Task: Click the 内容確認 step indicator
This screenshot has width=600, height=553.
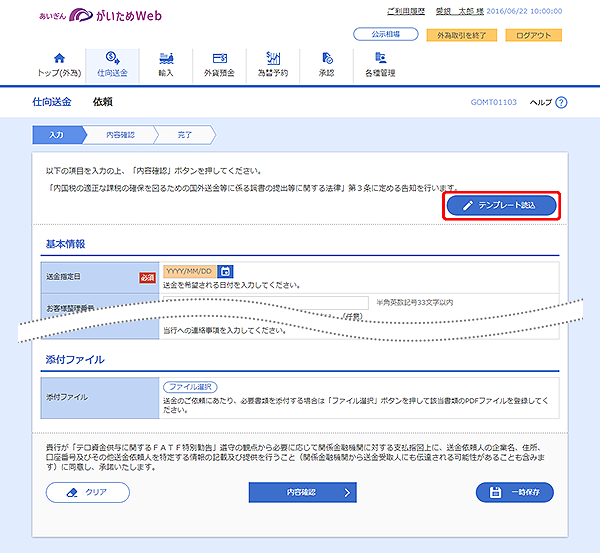Action: pos(120,135)
